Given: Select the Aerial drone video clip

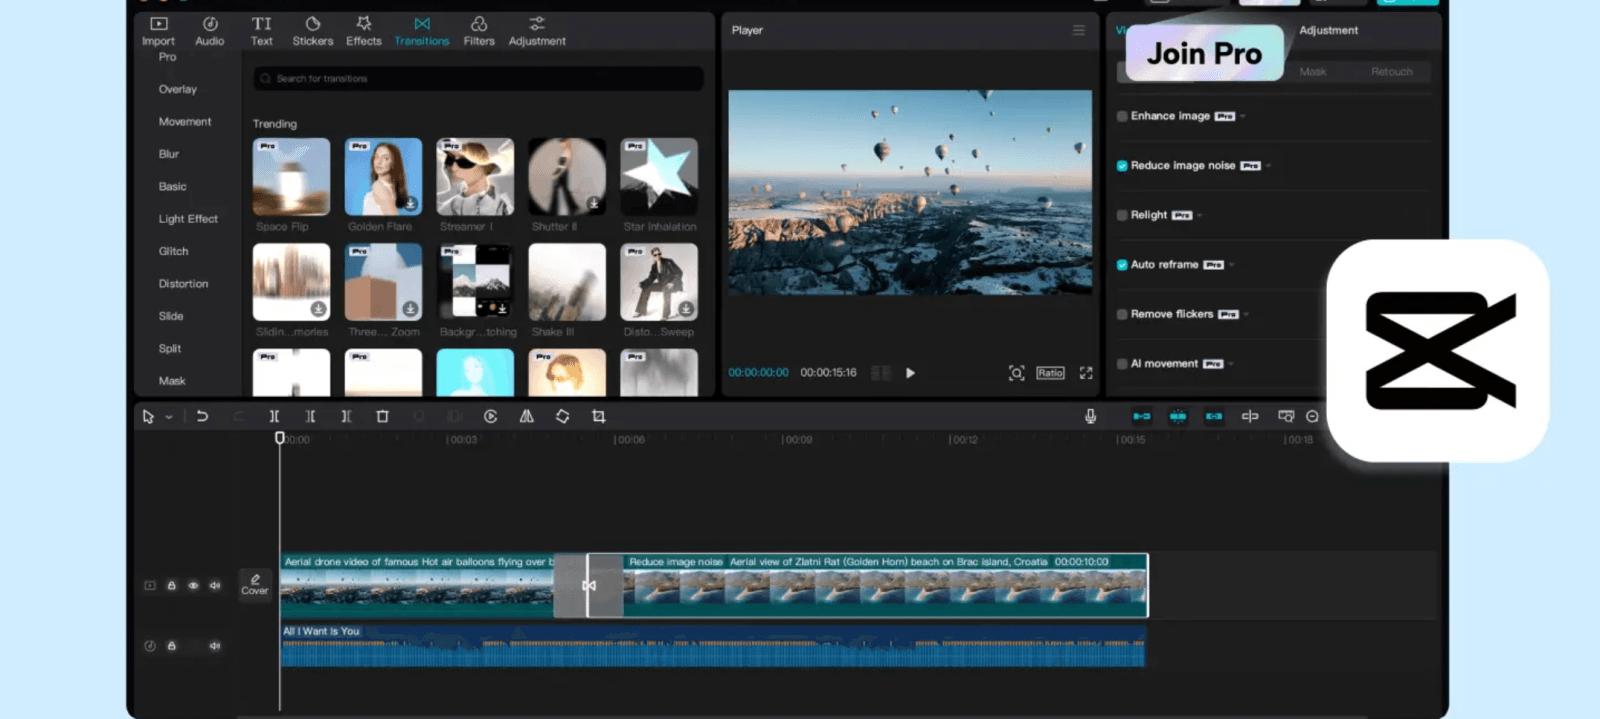Looking at the screenshot, I should click(417, 585).
